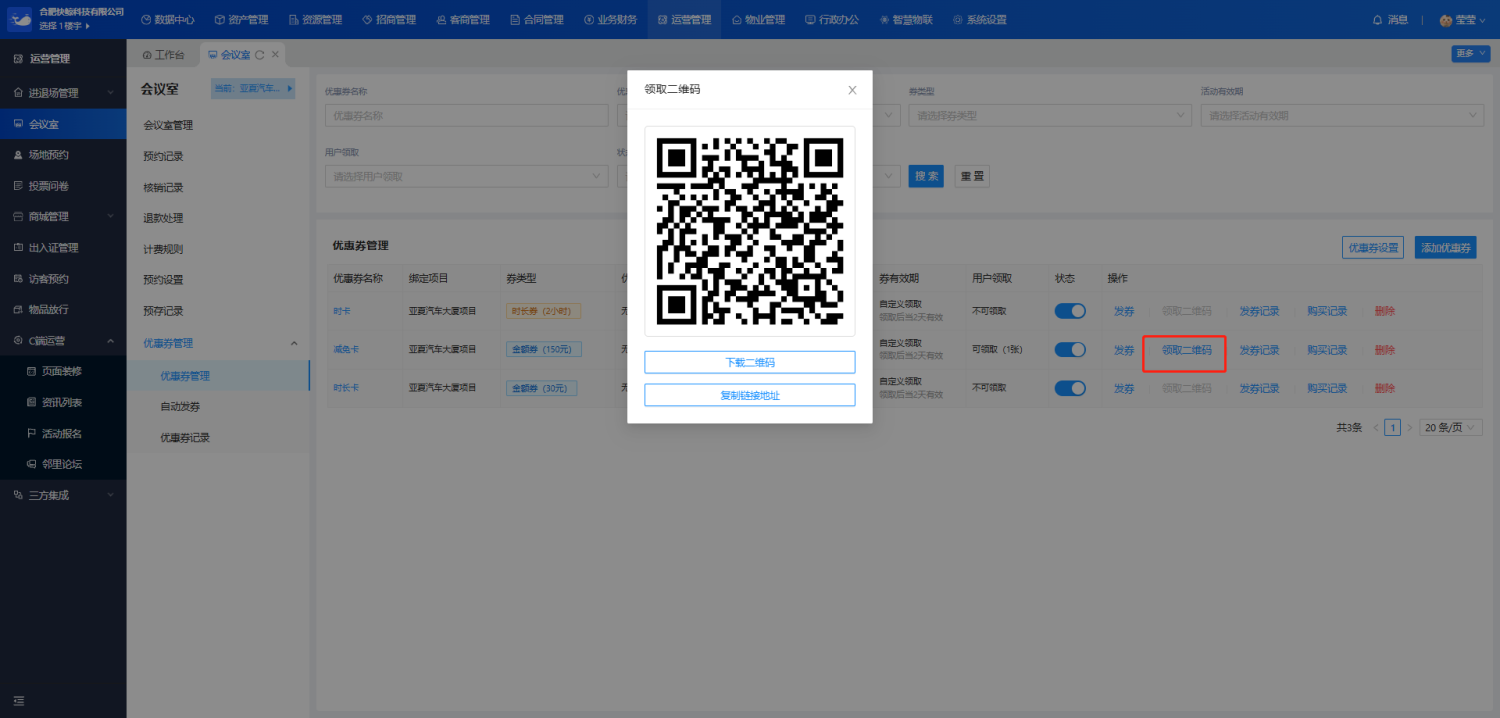Open 资讯列表 in the sidebar
1500x718 pixels.
pos(63,402)
